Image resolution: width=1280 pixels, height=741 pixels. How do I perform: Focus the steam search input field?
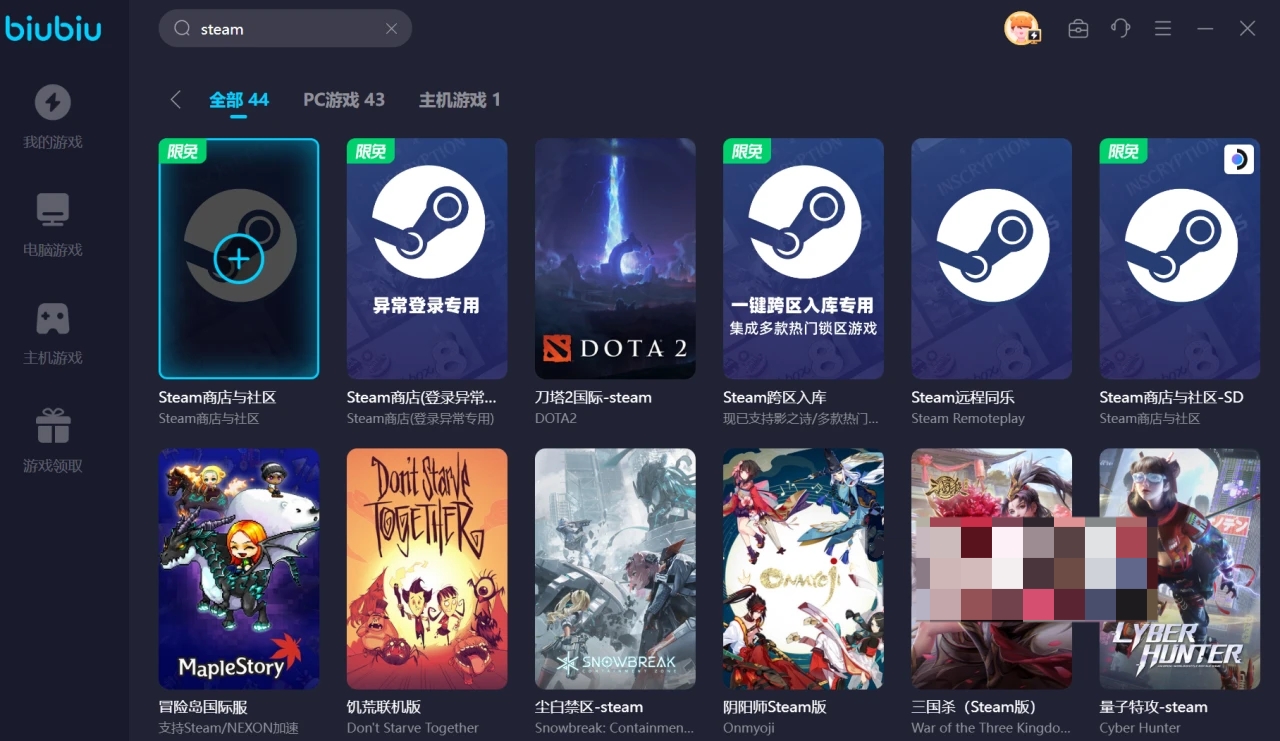pos(285,29)
